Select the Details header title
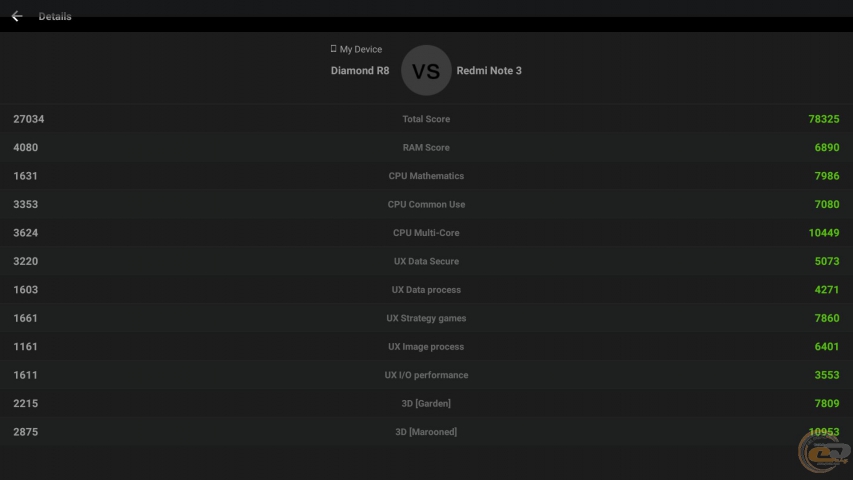 [55, 16]
